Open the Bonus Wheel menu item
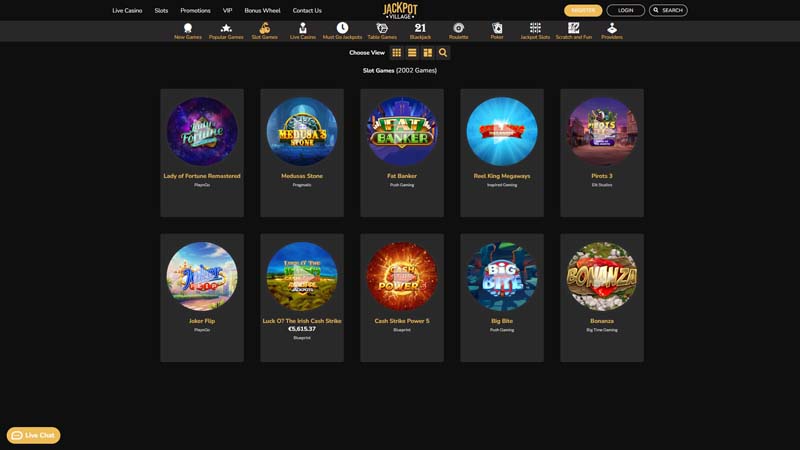The width and height of the screenshot is (800, 450). point(262,10)
